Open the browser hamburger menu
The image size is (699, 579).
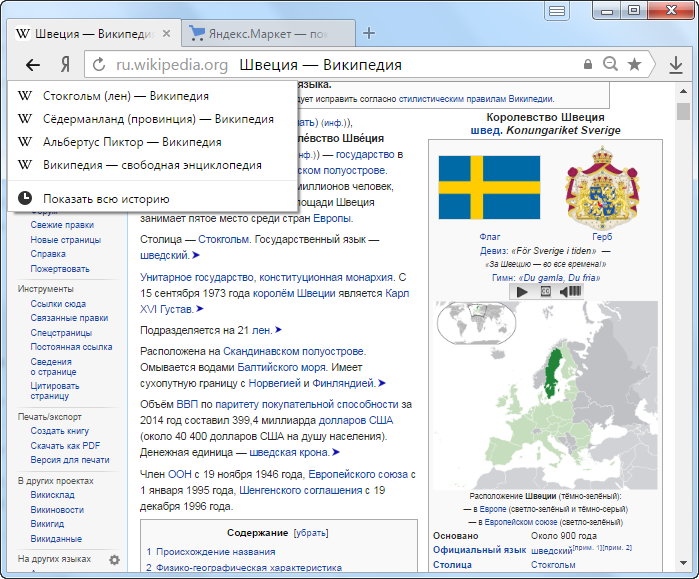(559, 9)
